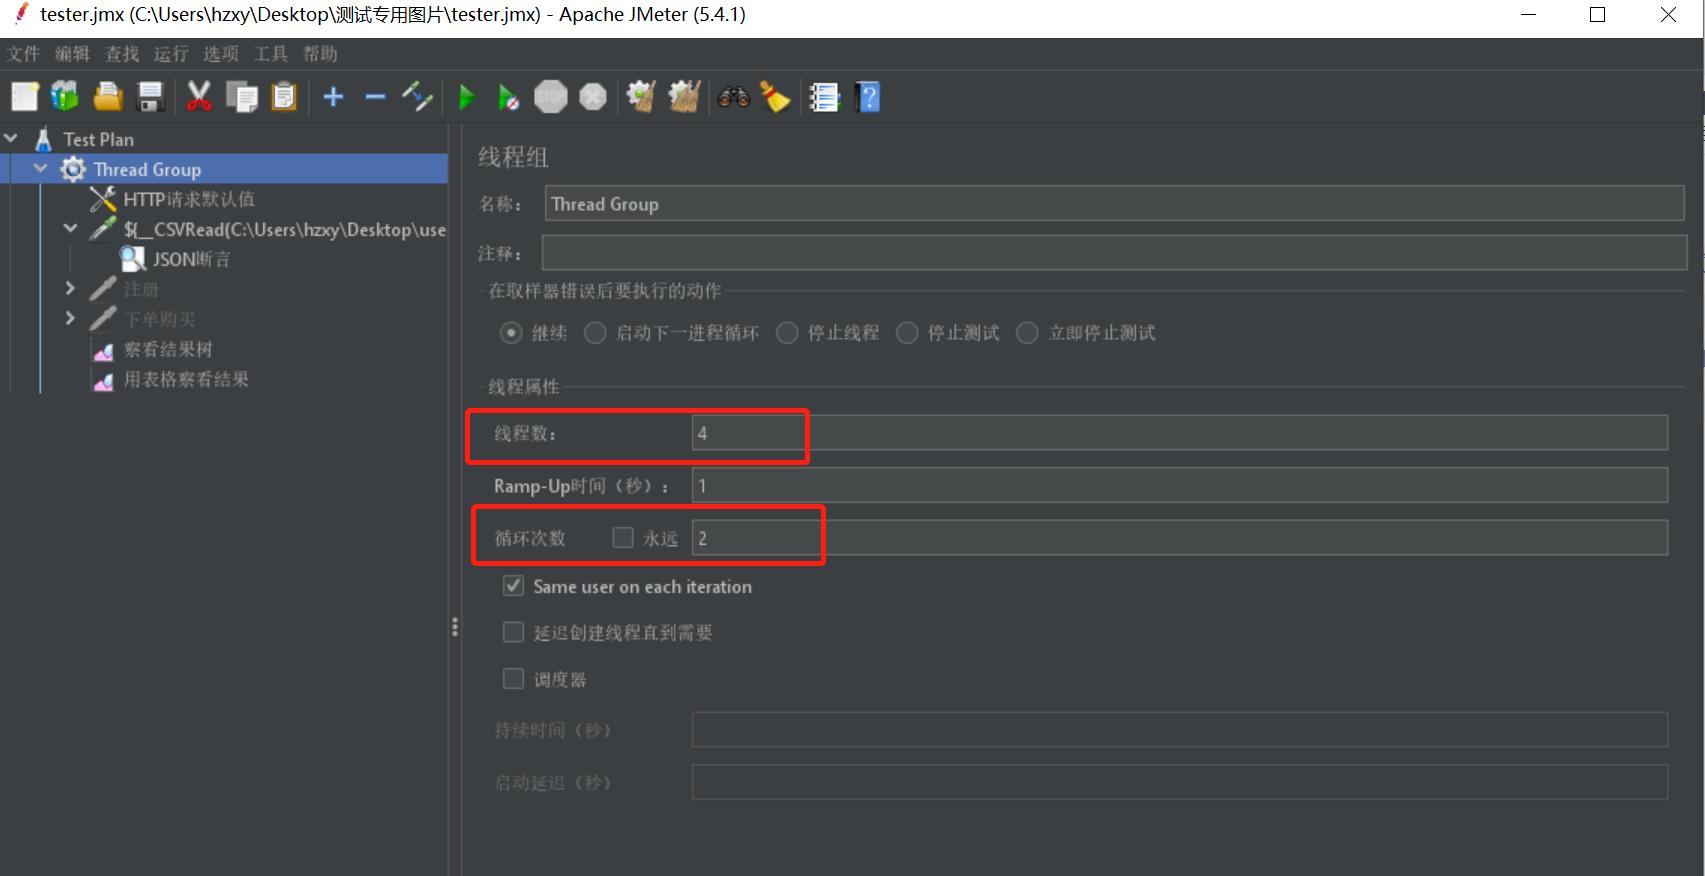Collapse the Thread Group node arrow
Screen dimensions: 1705x876
point(41,168)
